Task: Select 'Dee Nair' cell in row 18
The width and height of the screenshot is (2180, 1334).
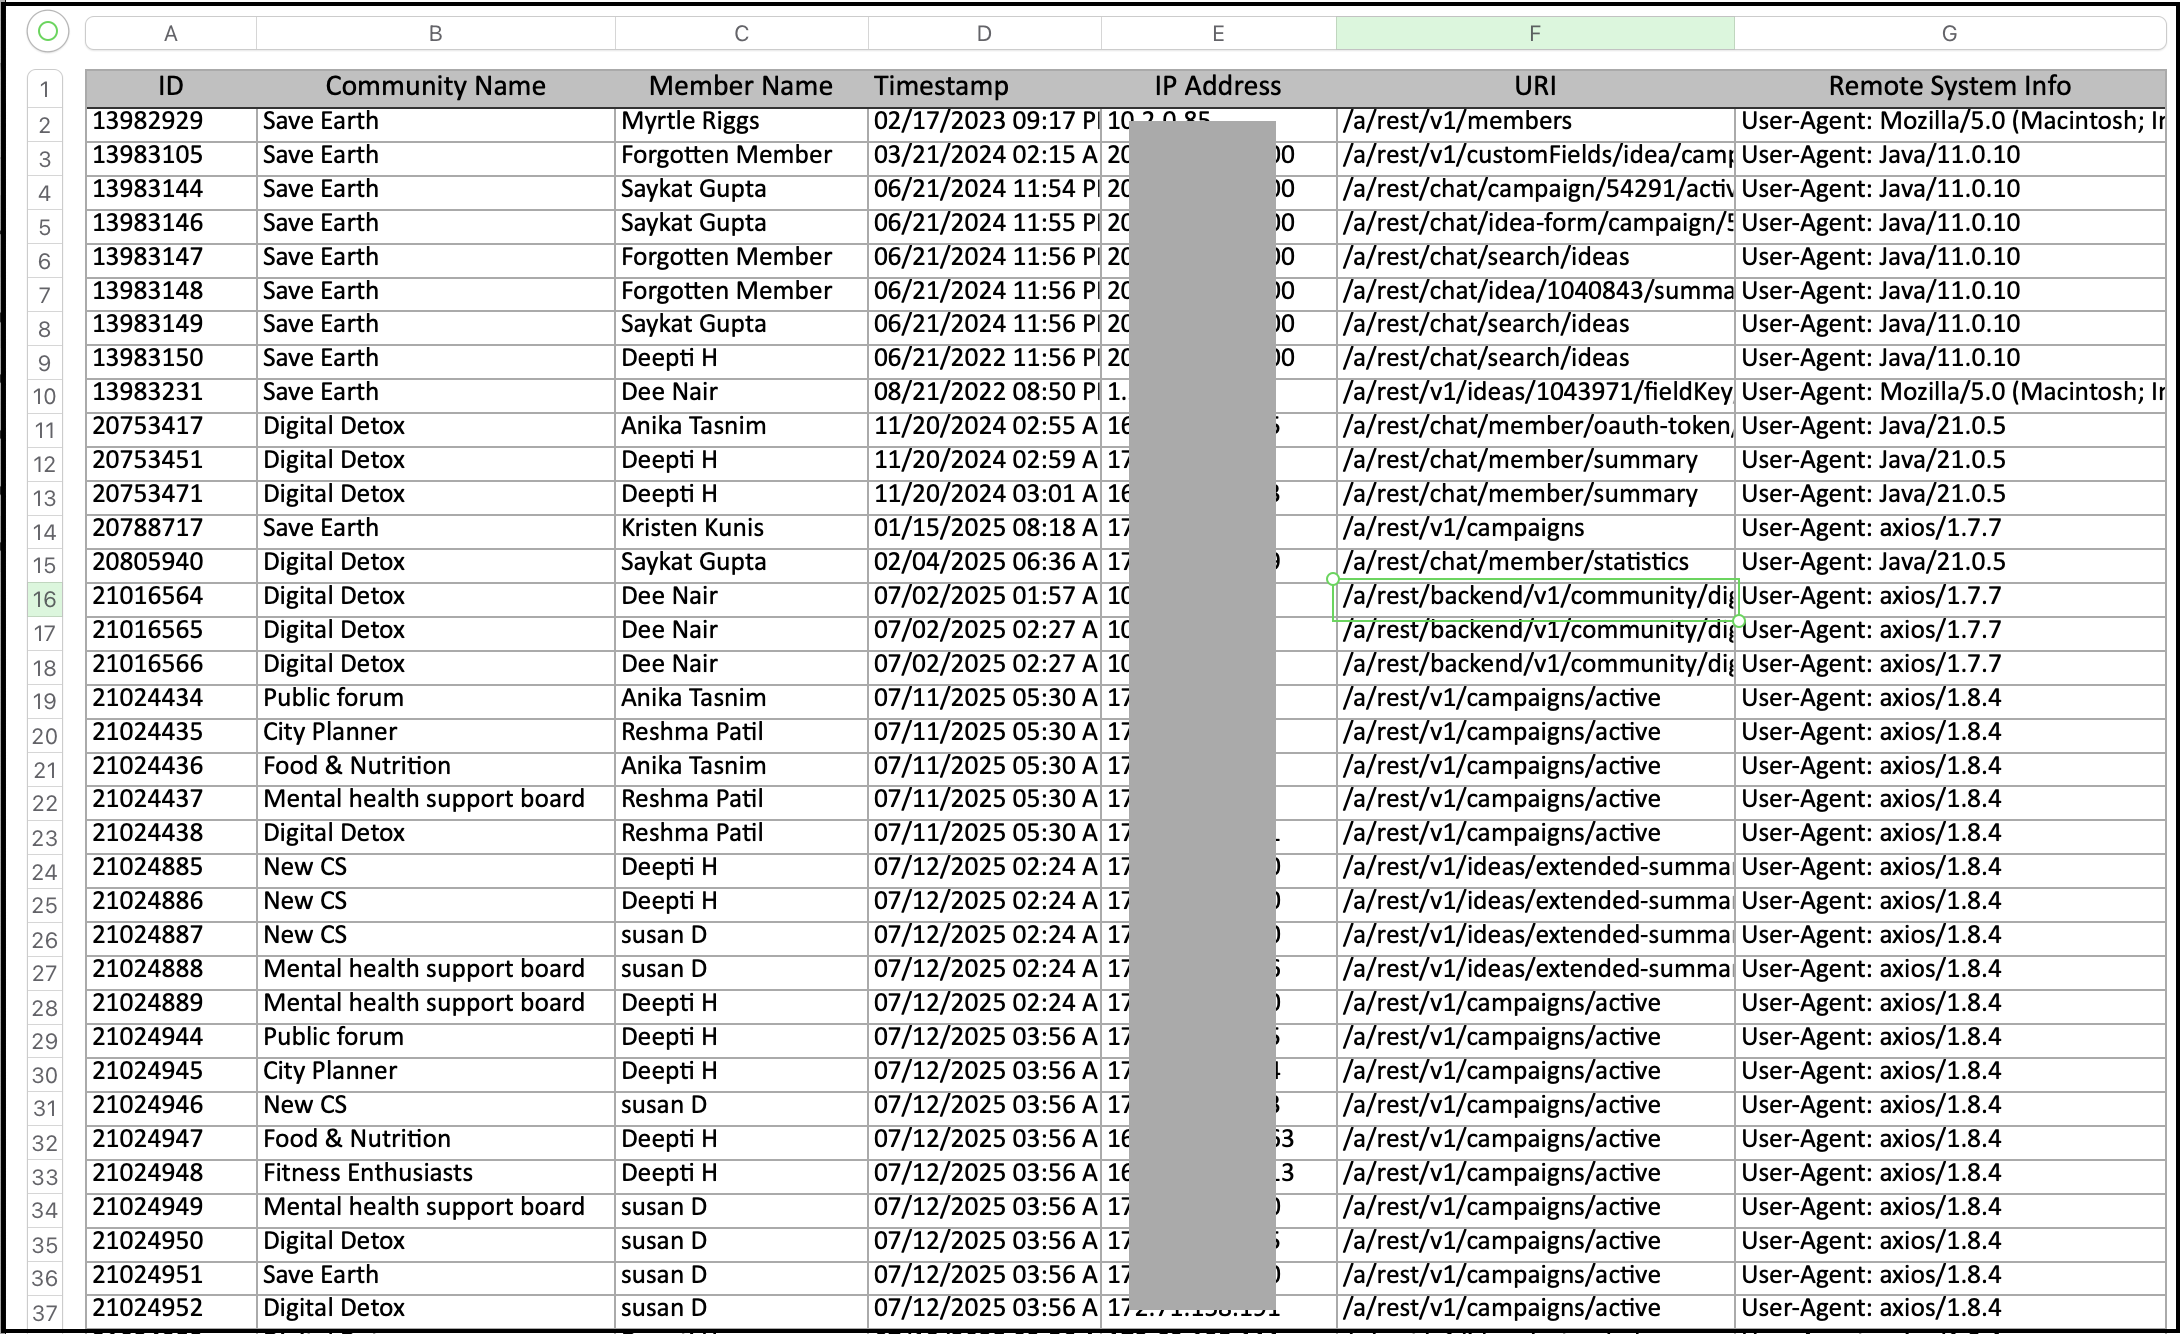Action: coord(741,665)
